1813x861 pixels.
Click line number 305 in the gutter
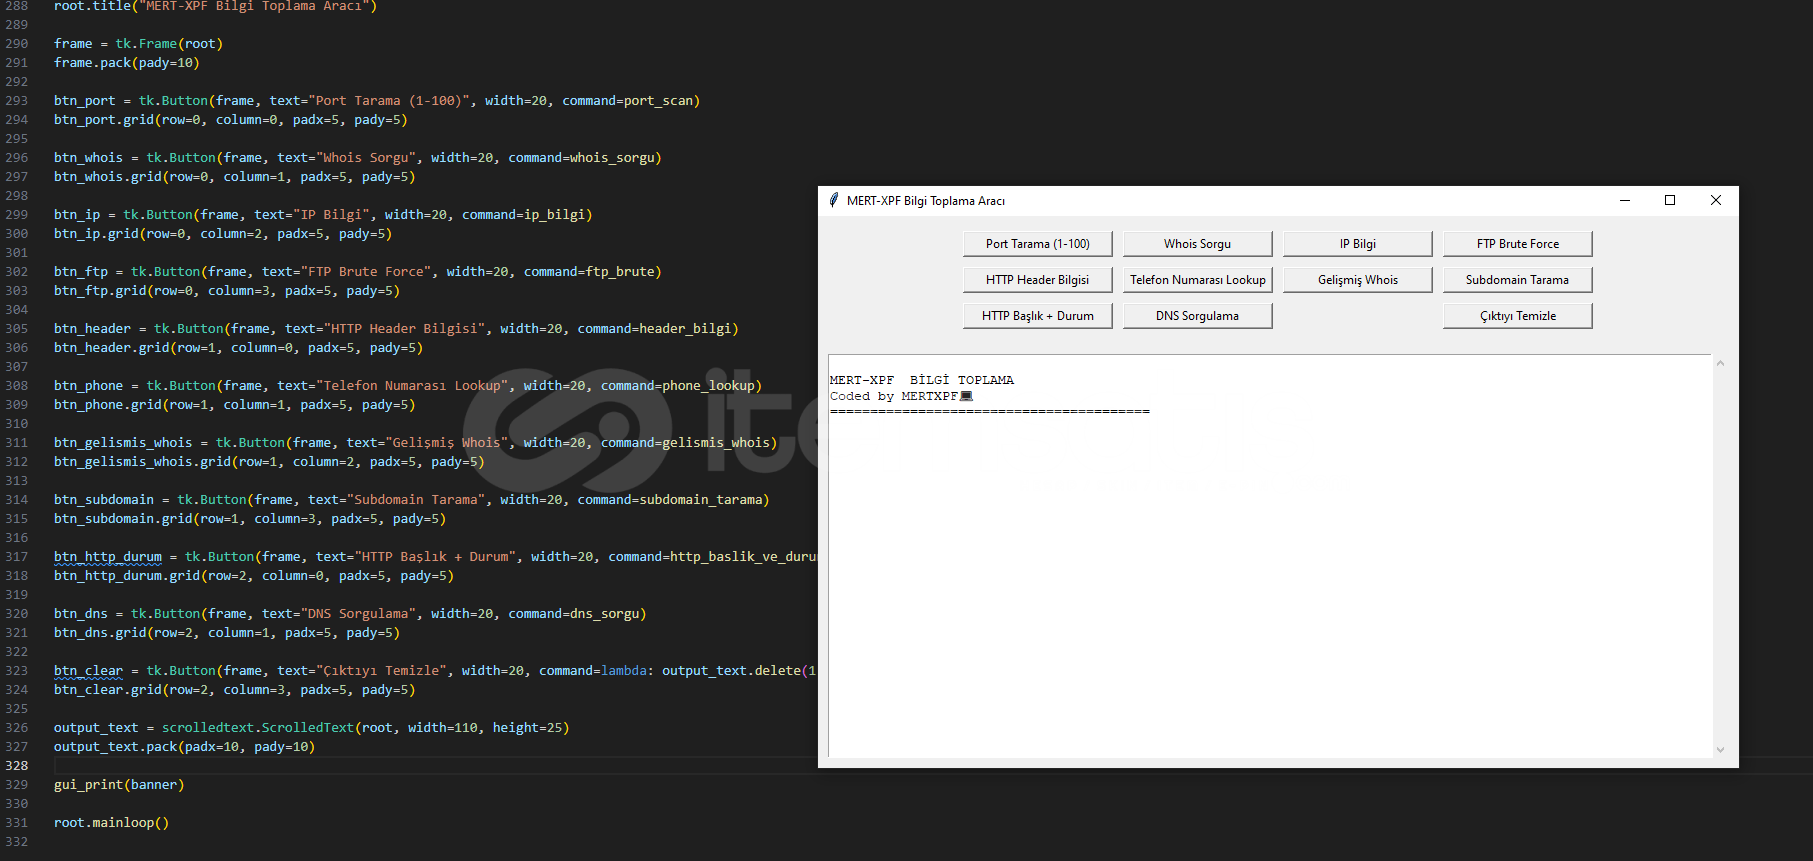click(17, 329)
